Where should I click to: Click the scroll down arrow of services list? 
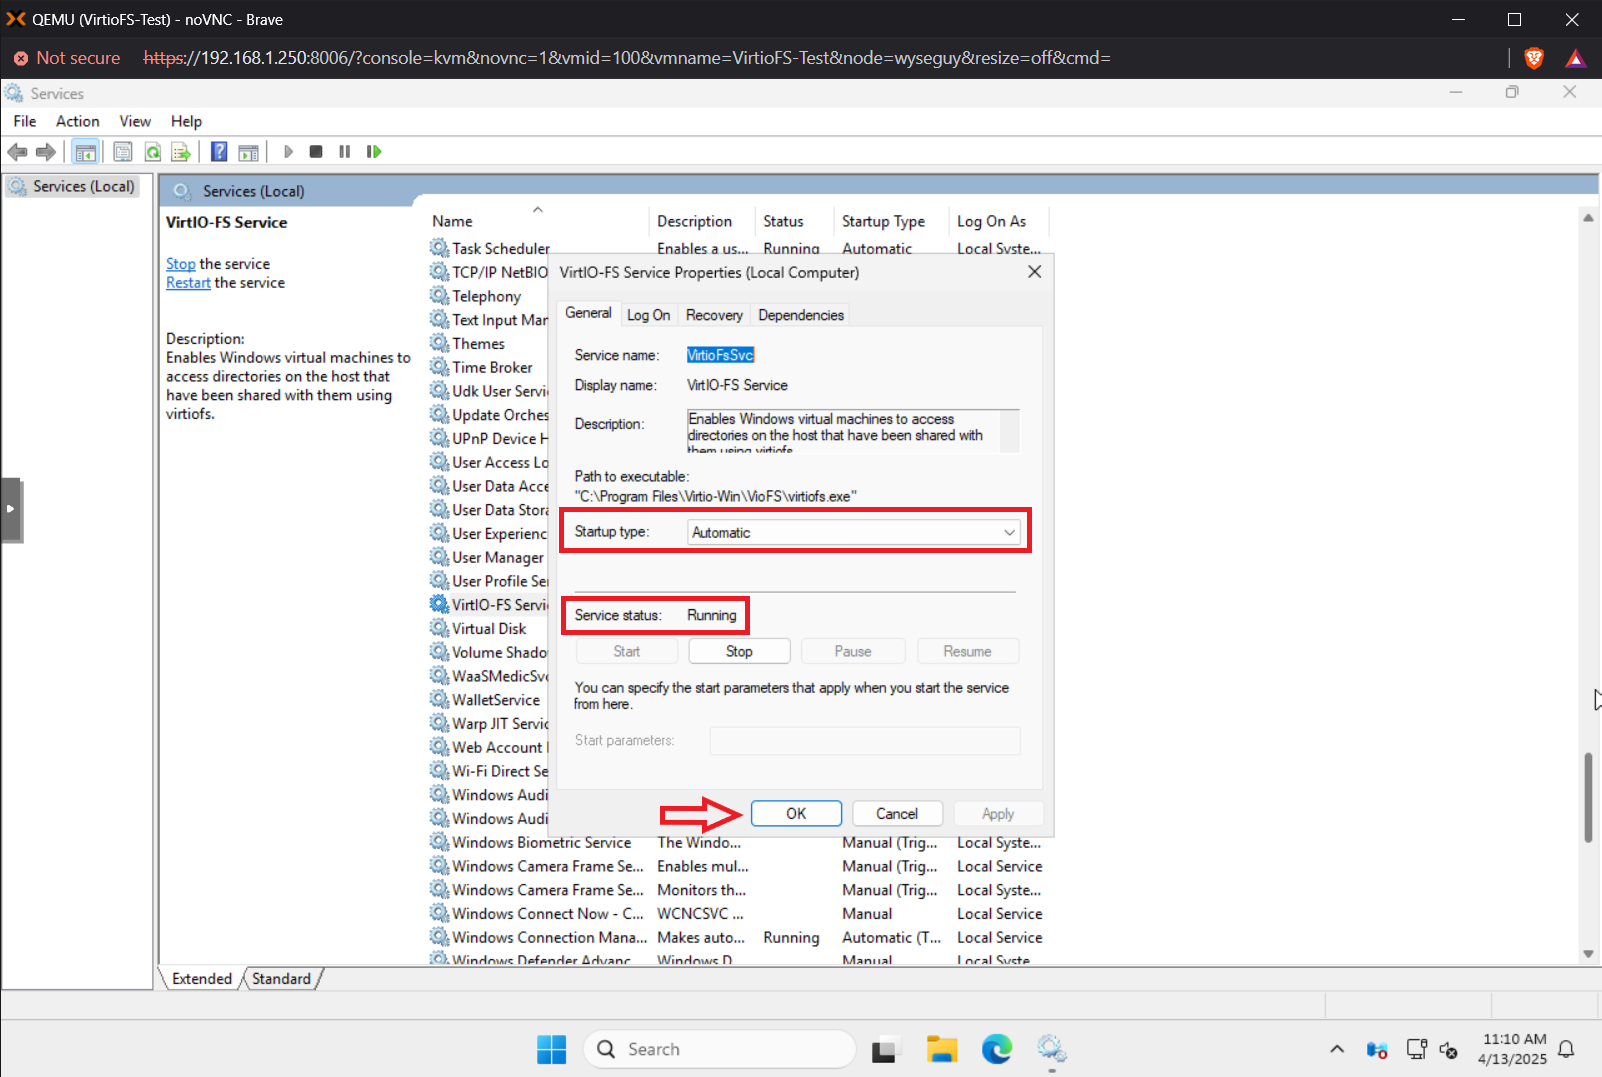(x=1588, y=954)
